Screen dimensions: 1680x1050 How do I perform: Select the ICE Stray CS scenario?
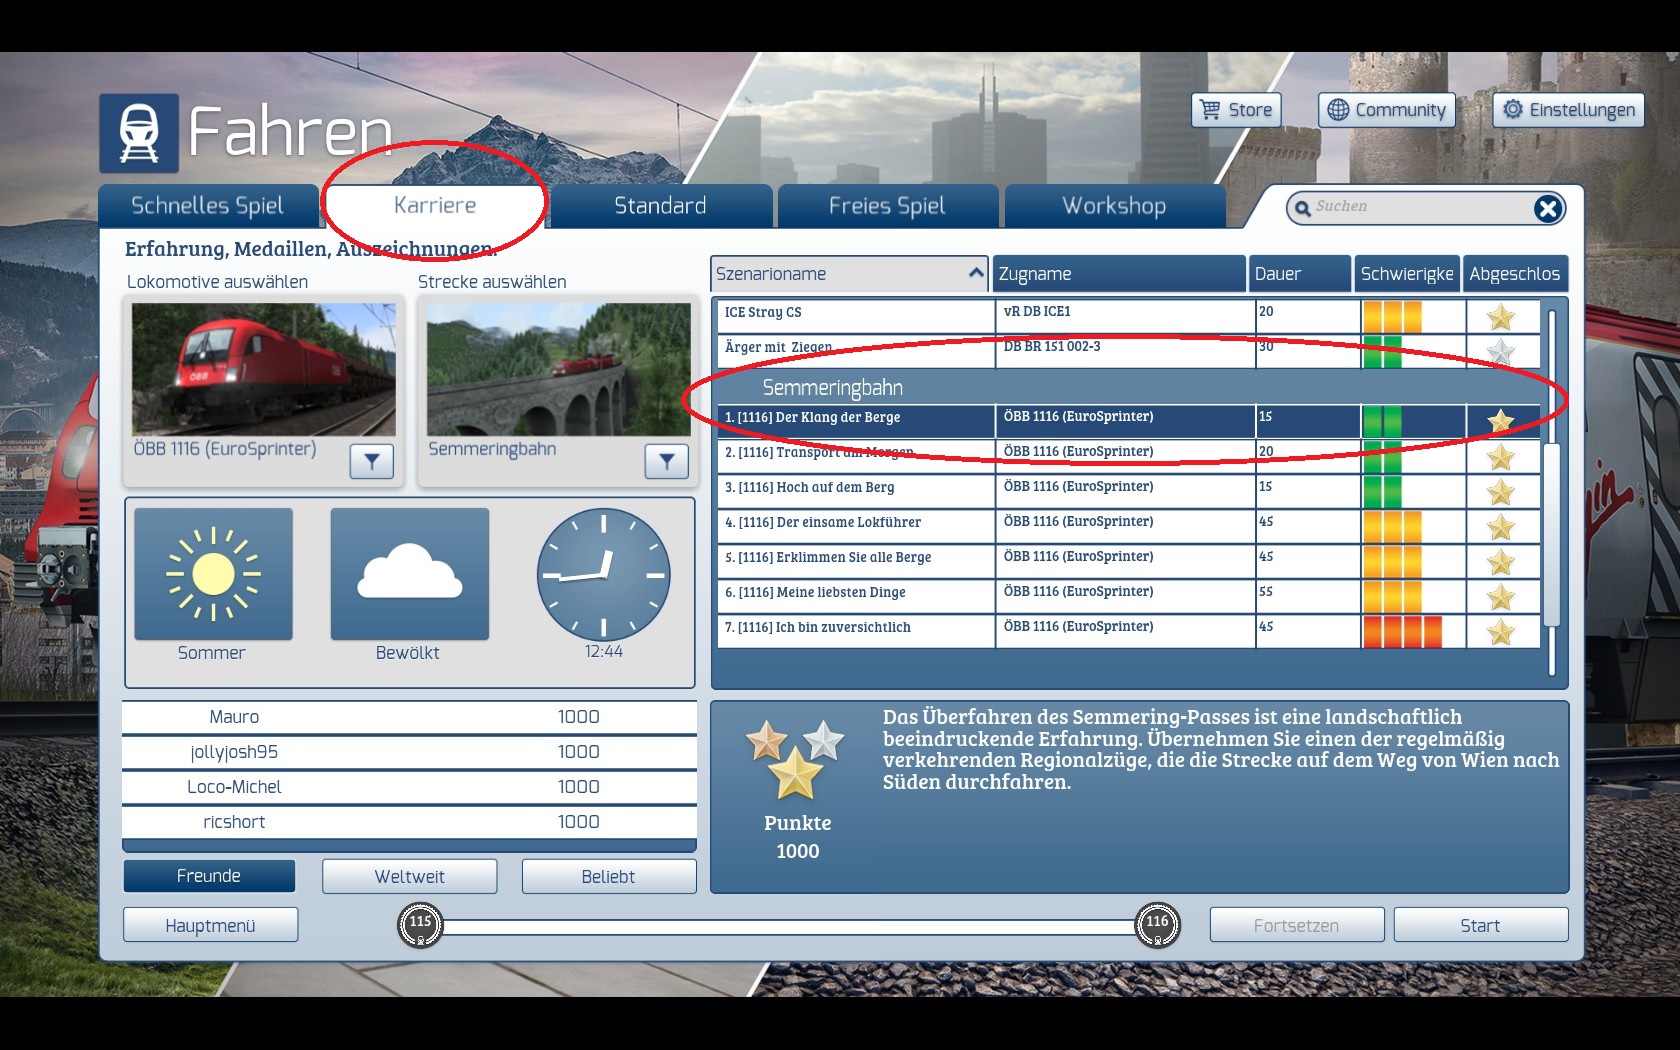click(x=1128, y=316)
